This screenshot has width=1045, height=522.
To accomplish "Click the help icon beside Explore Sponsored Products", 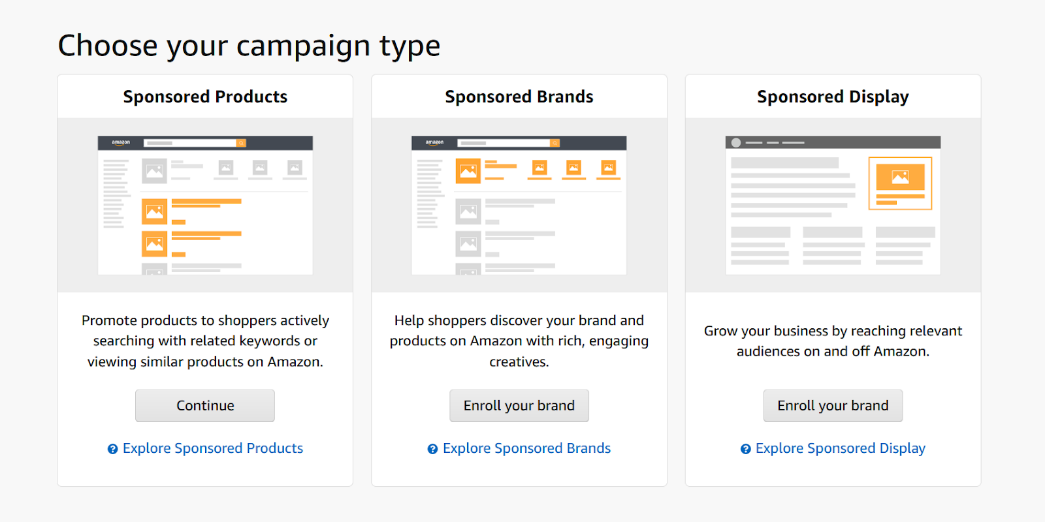I will coord(113,449).
